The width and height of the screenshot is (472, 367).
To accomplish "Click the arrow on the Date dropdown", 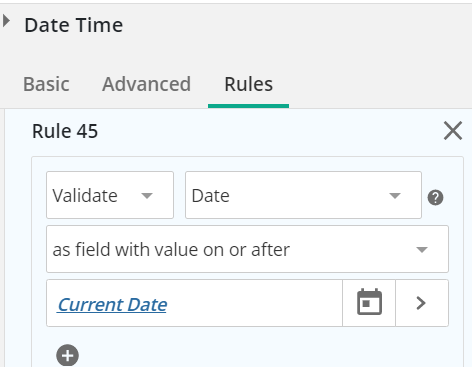I will 395,196.
